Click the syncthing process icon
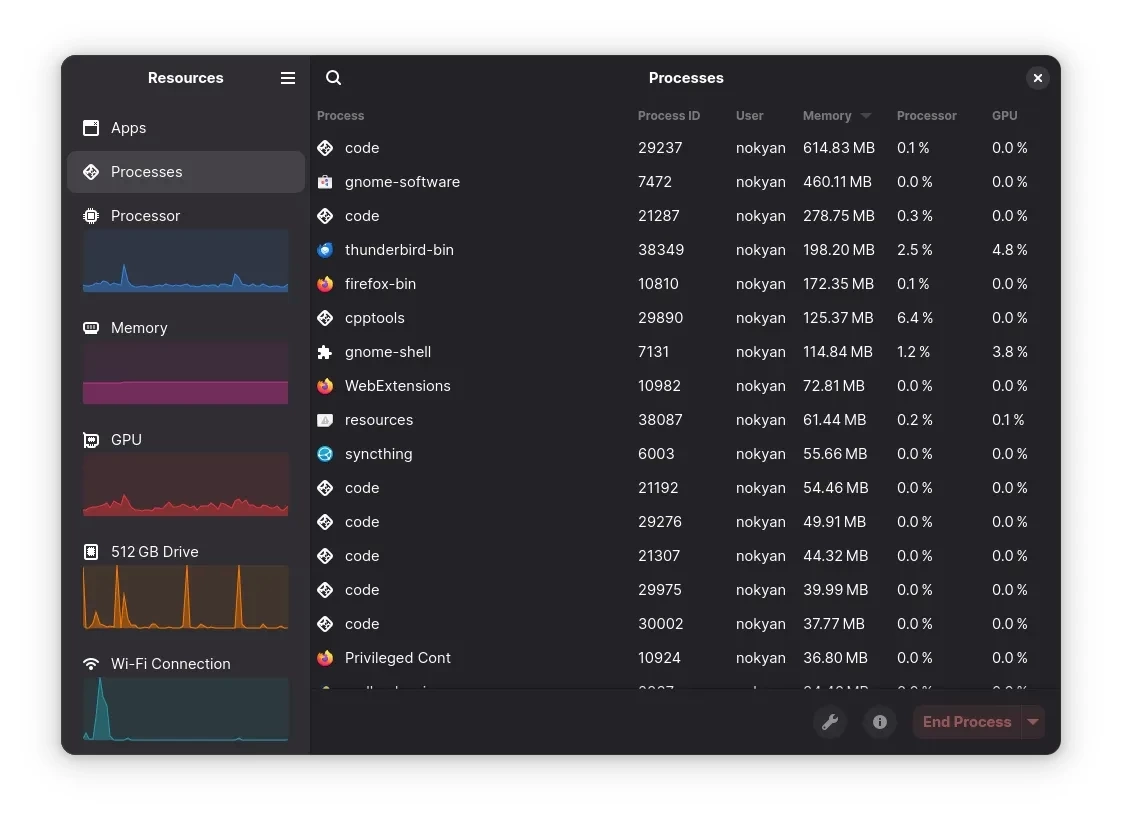Viewport: 1122px width, 822px height. 325,454
